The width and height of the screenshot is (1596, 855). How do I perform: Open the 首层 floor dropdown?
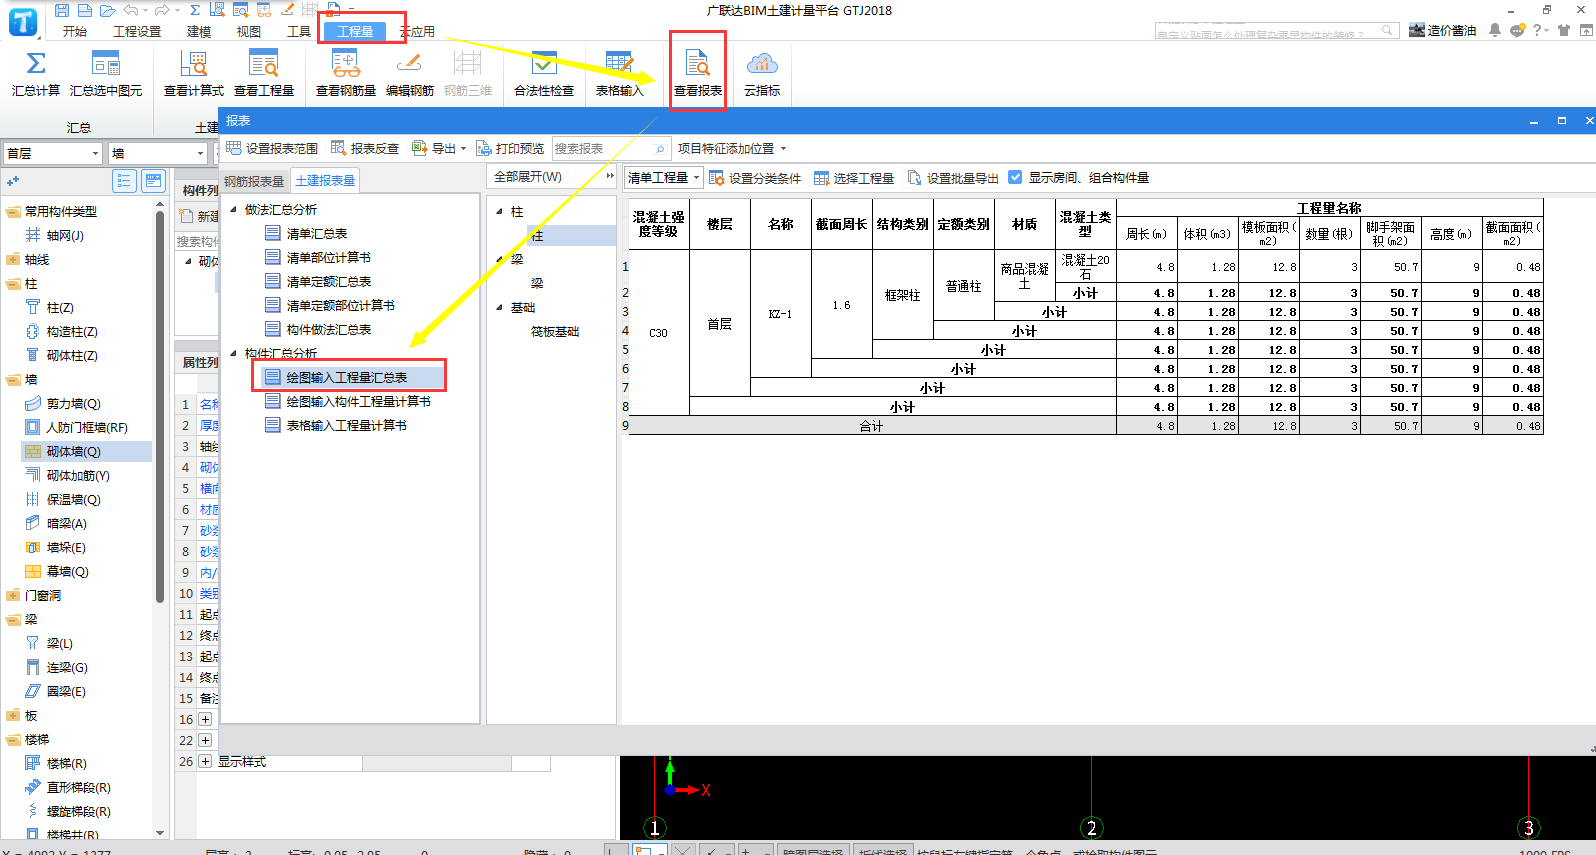pos(53,153)
